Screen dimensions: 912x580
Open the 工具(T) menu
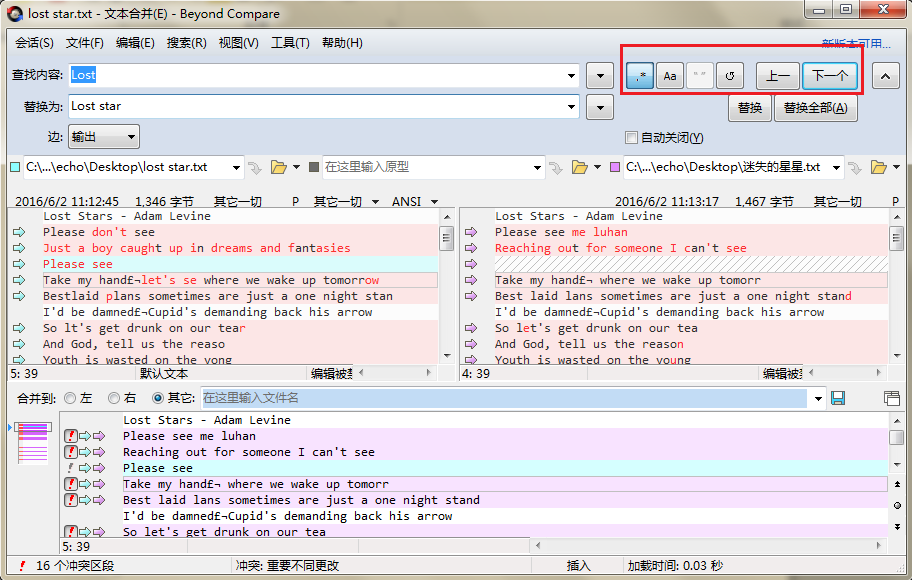290,42
